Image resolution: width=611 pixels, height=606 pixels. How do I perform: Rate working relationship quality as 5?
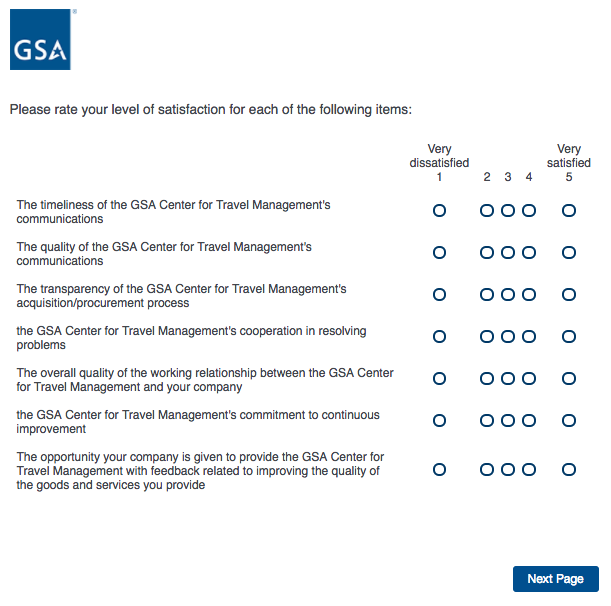click(569, 379)
